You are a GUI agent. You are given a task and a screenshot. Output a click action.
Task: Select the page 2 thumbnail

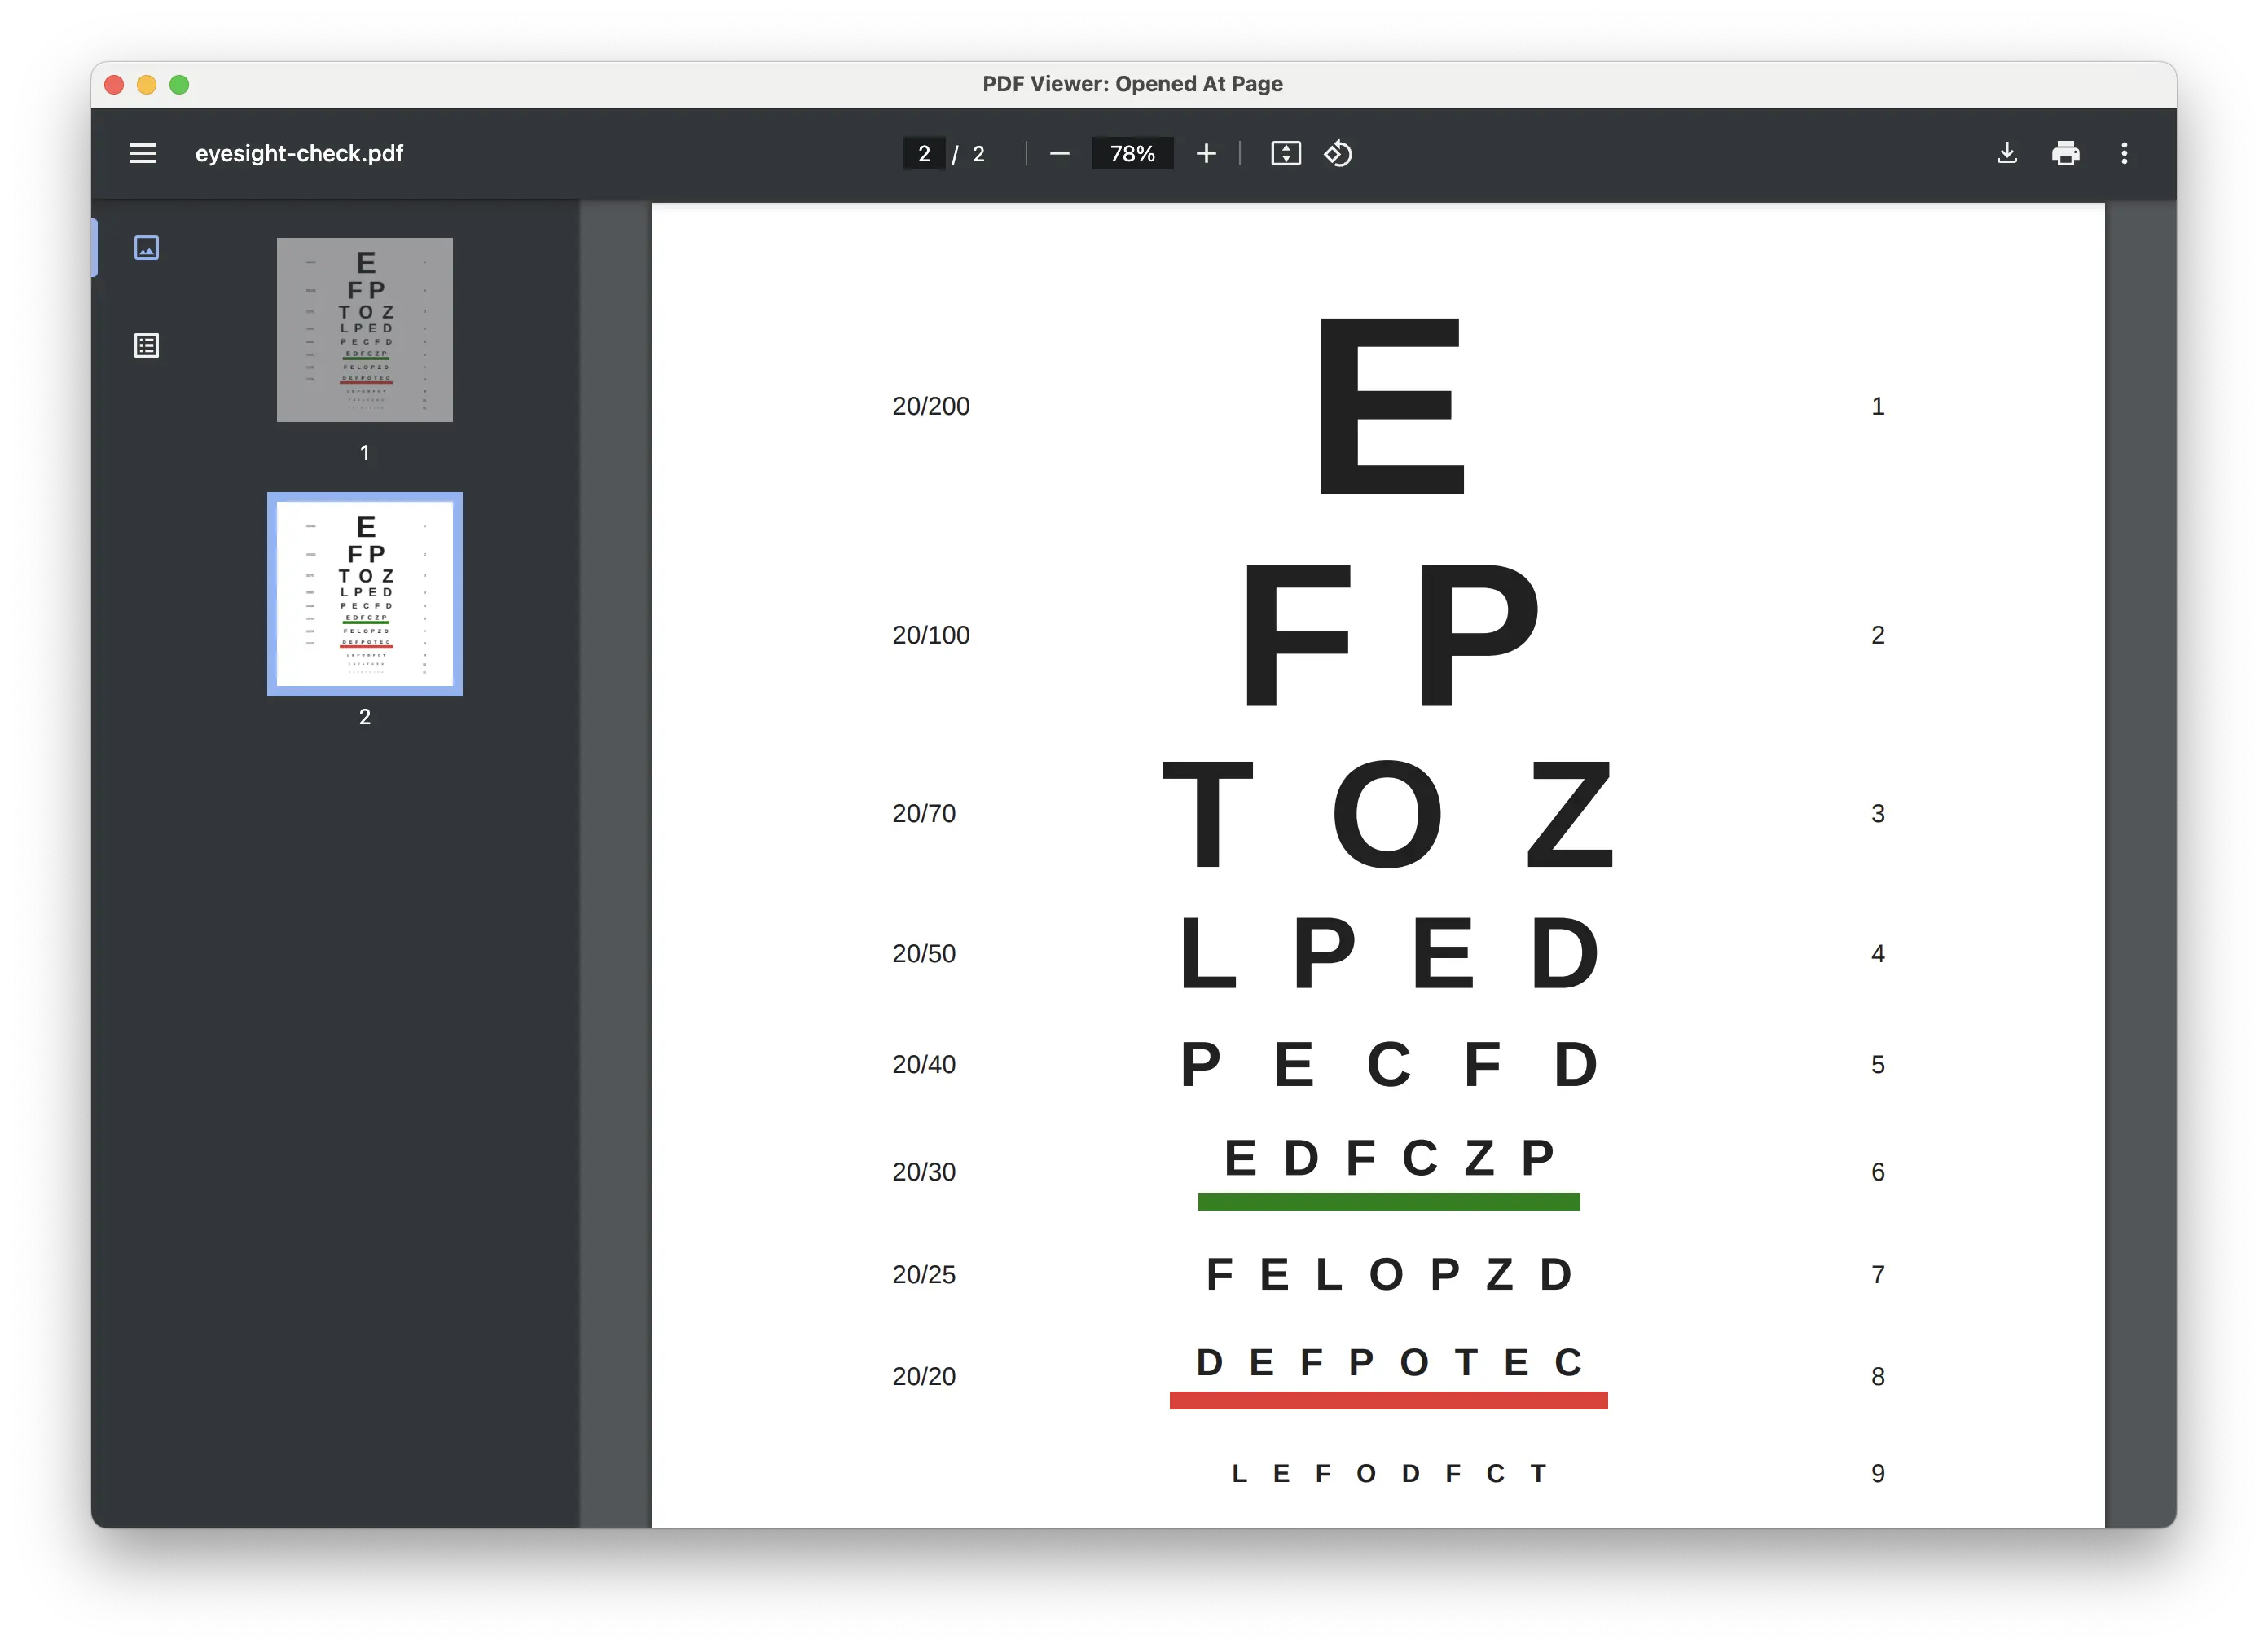pos(364,593)
